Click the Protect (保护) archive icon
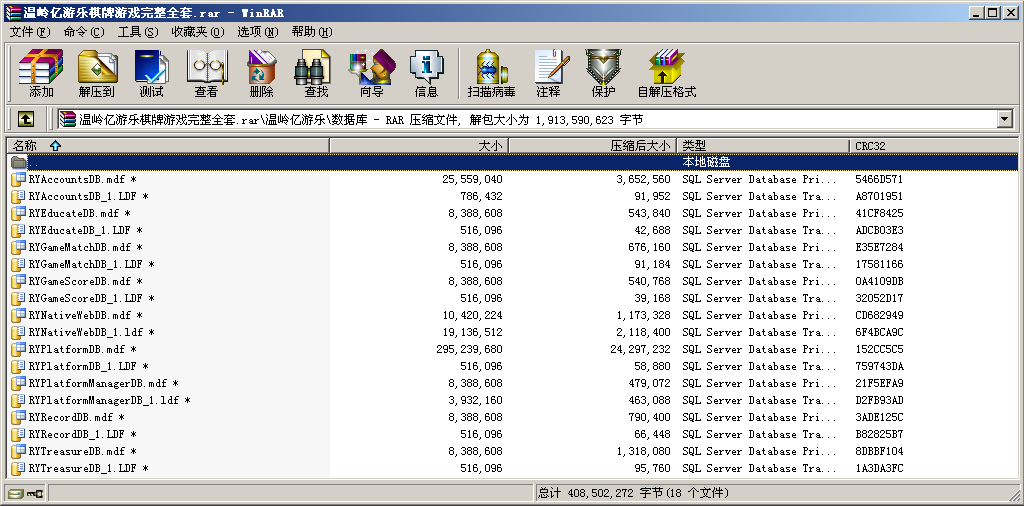Viewport: 1024px width, 506px height. pyautogui.click(x=603, y=74)
